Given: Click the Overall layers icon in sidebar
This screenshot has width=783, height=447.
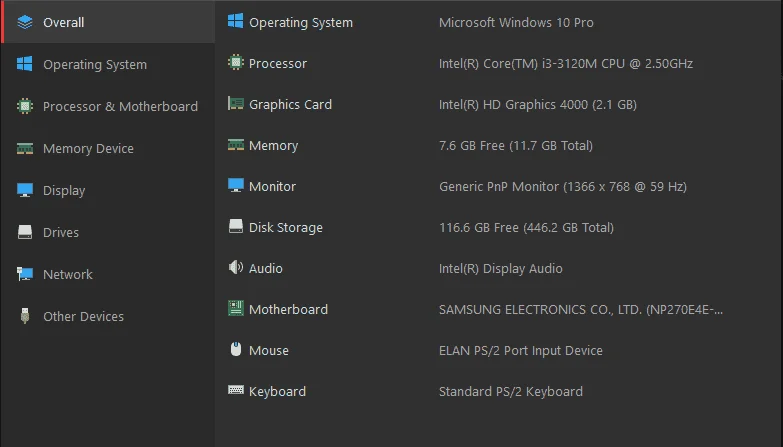Looking at the screenshot, I should [24, 22].
